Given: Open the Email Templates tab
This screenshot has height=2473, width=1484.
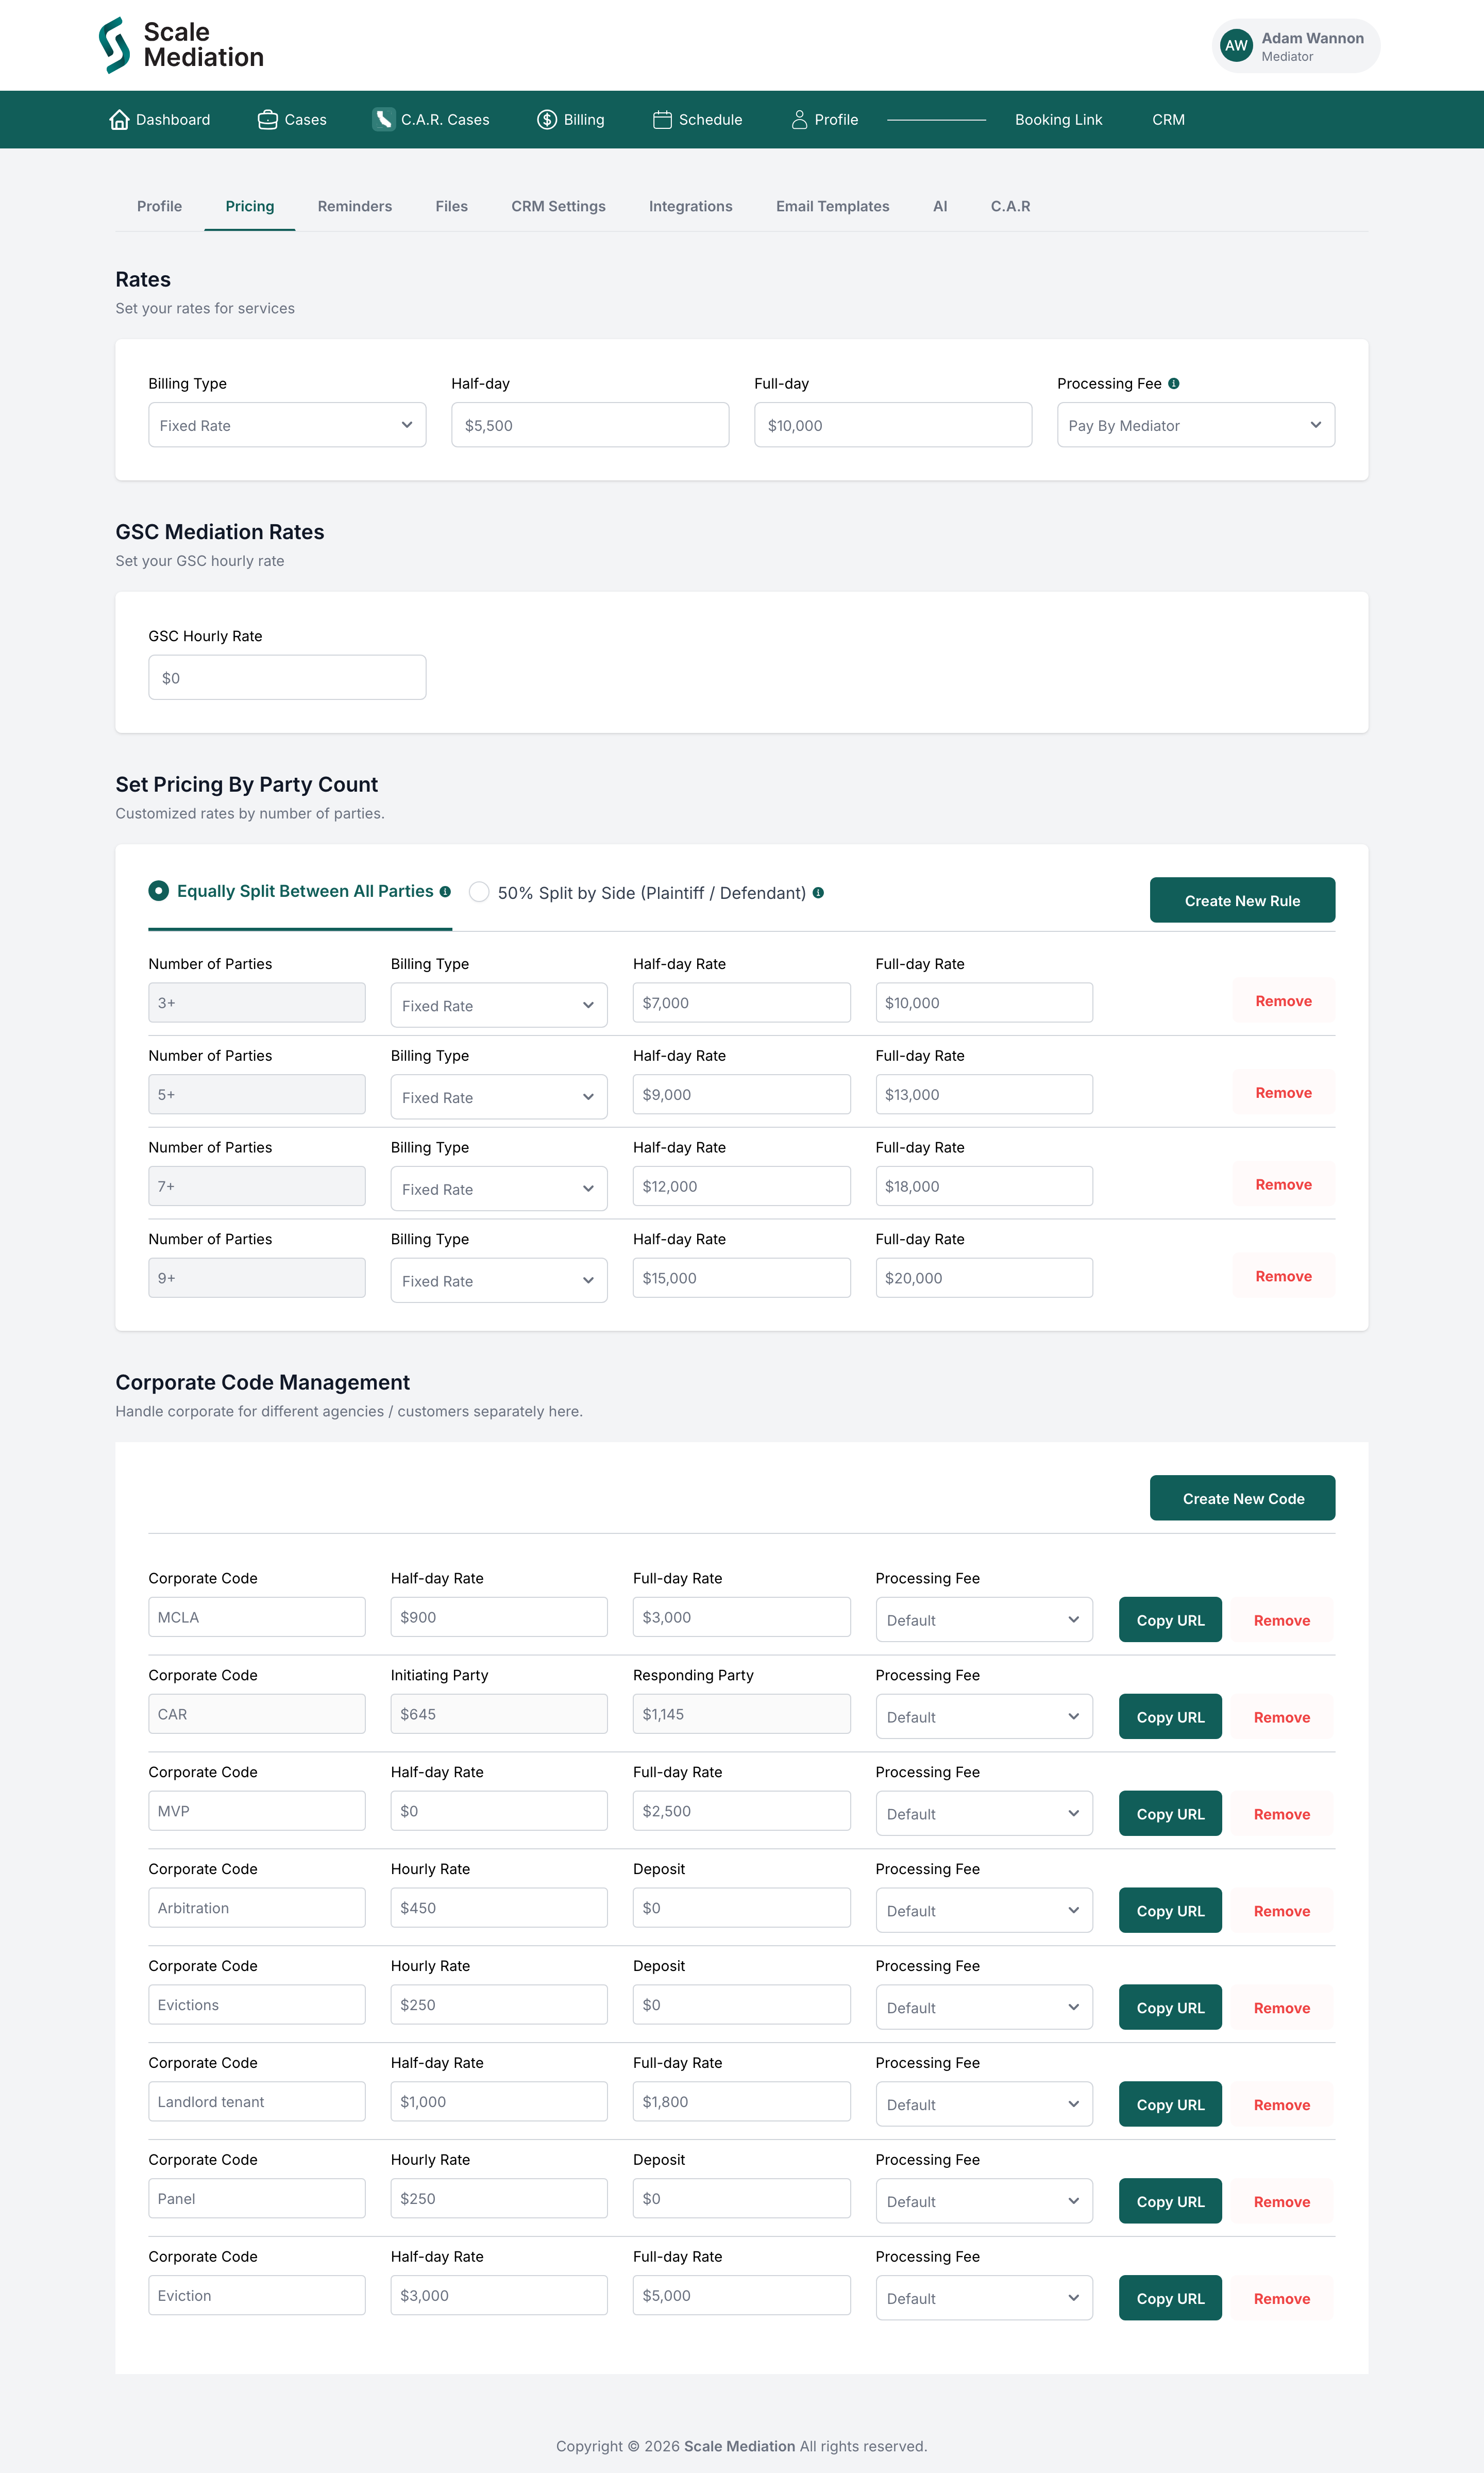Looking at the screenshot, I should 832,206.
